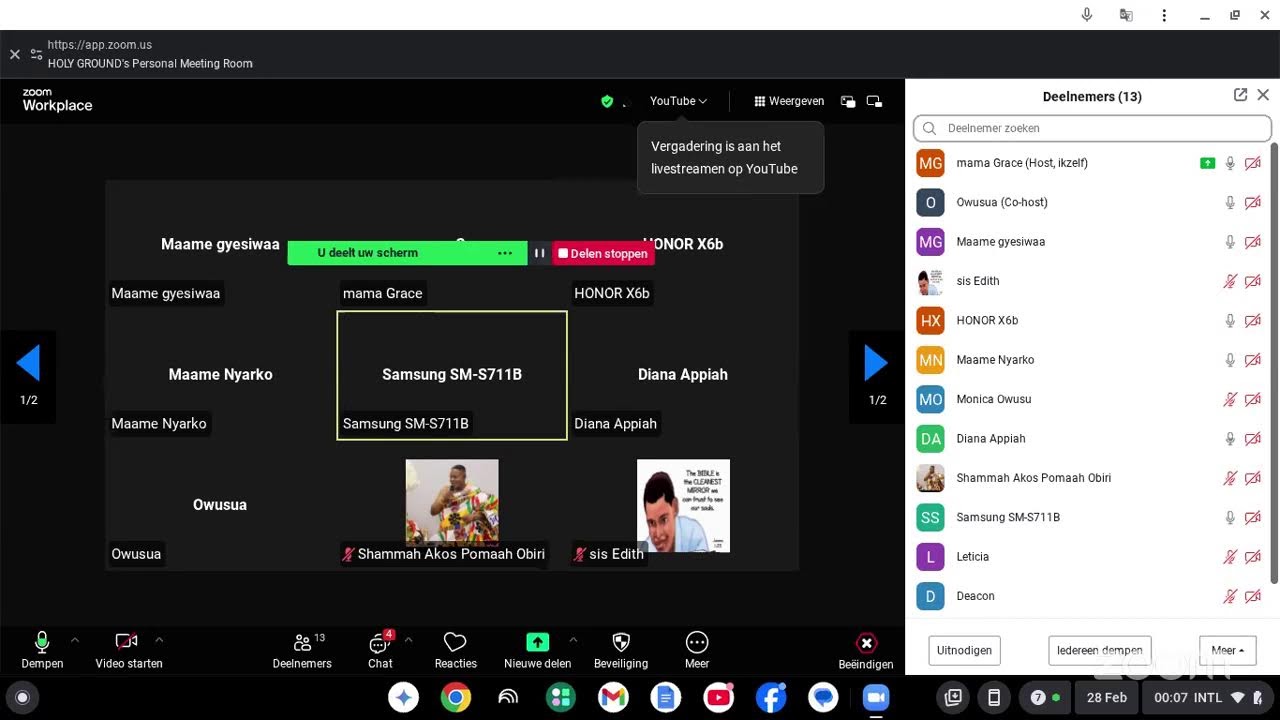Click the green encryption shield icon

coord(607,101)
